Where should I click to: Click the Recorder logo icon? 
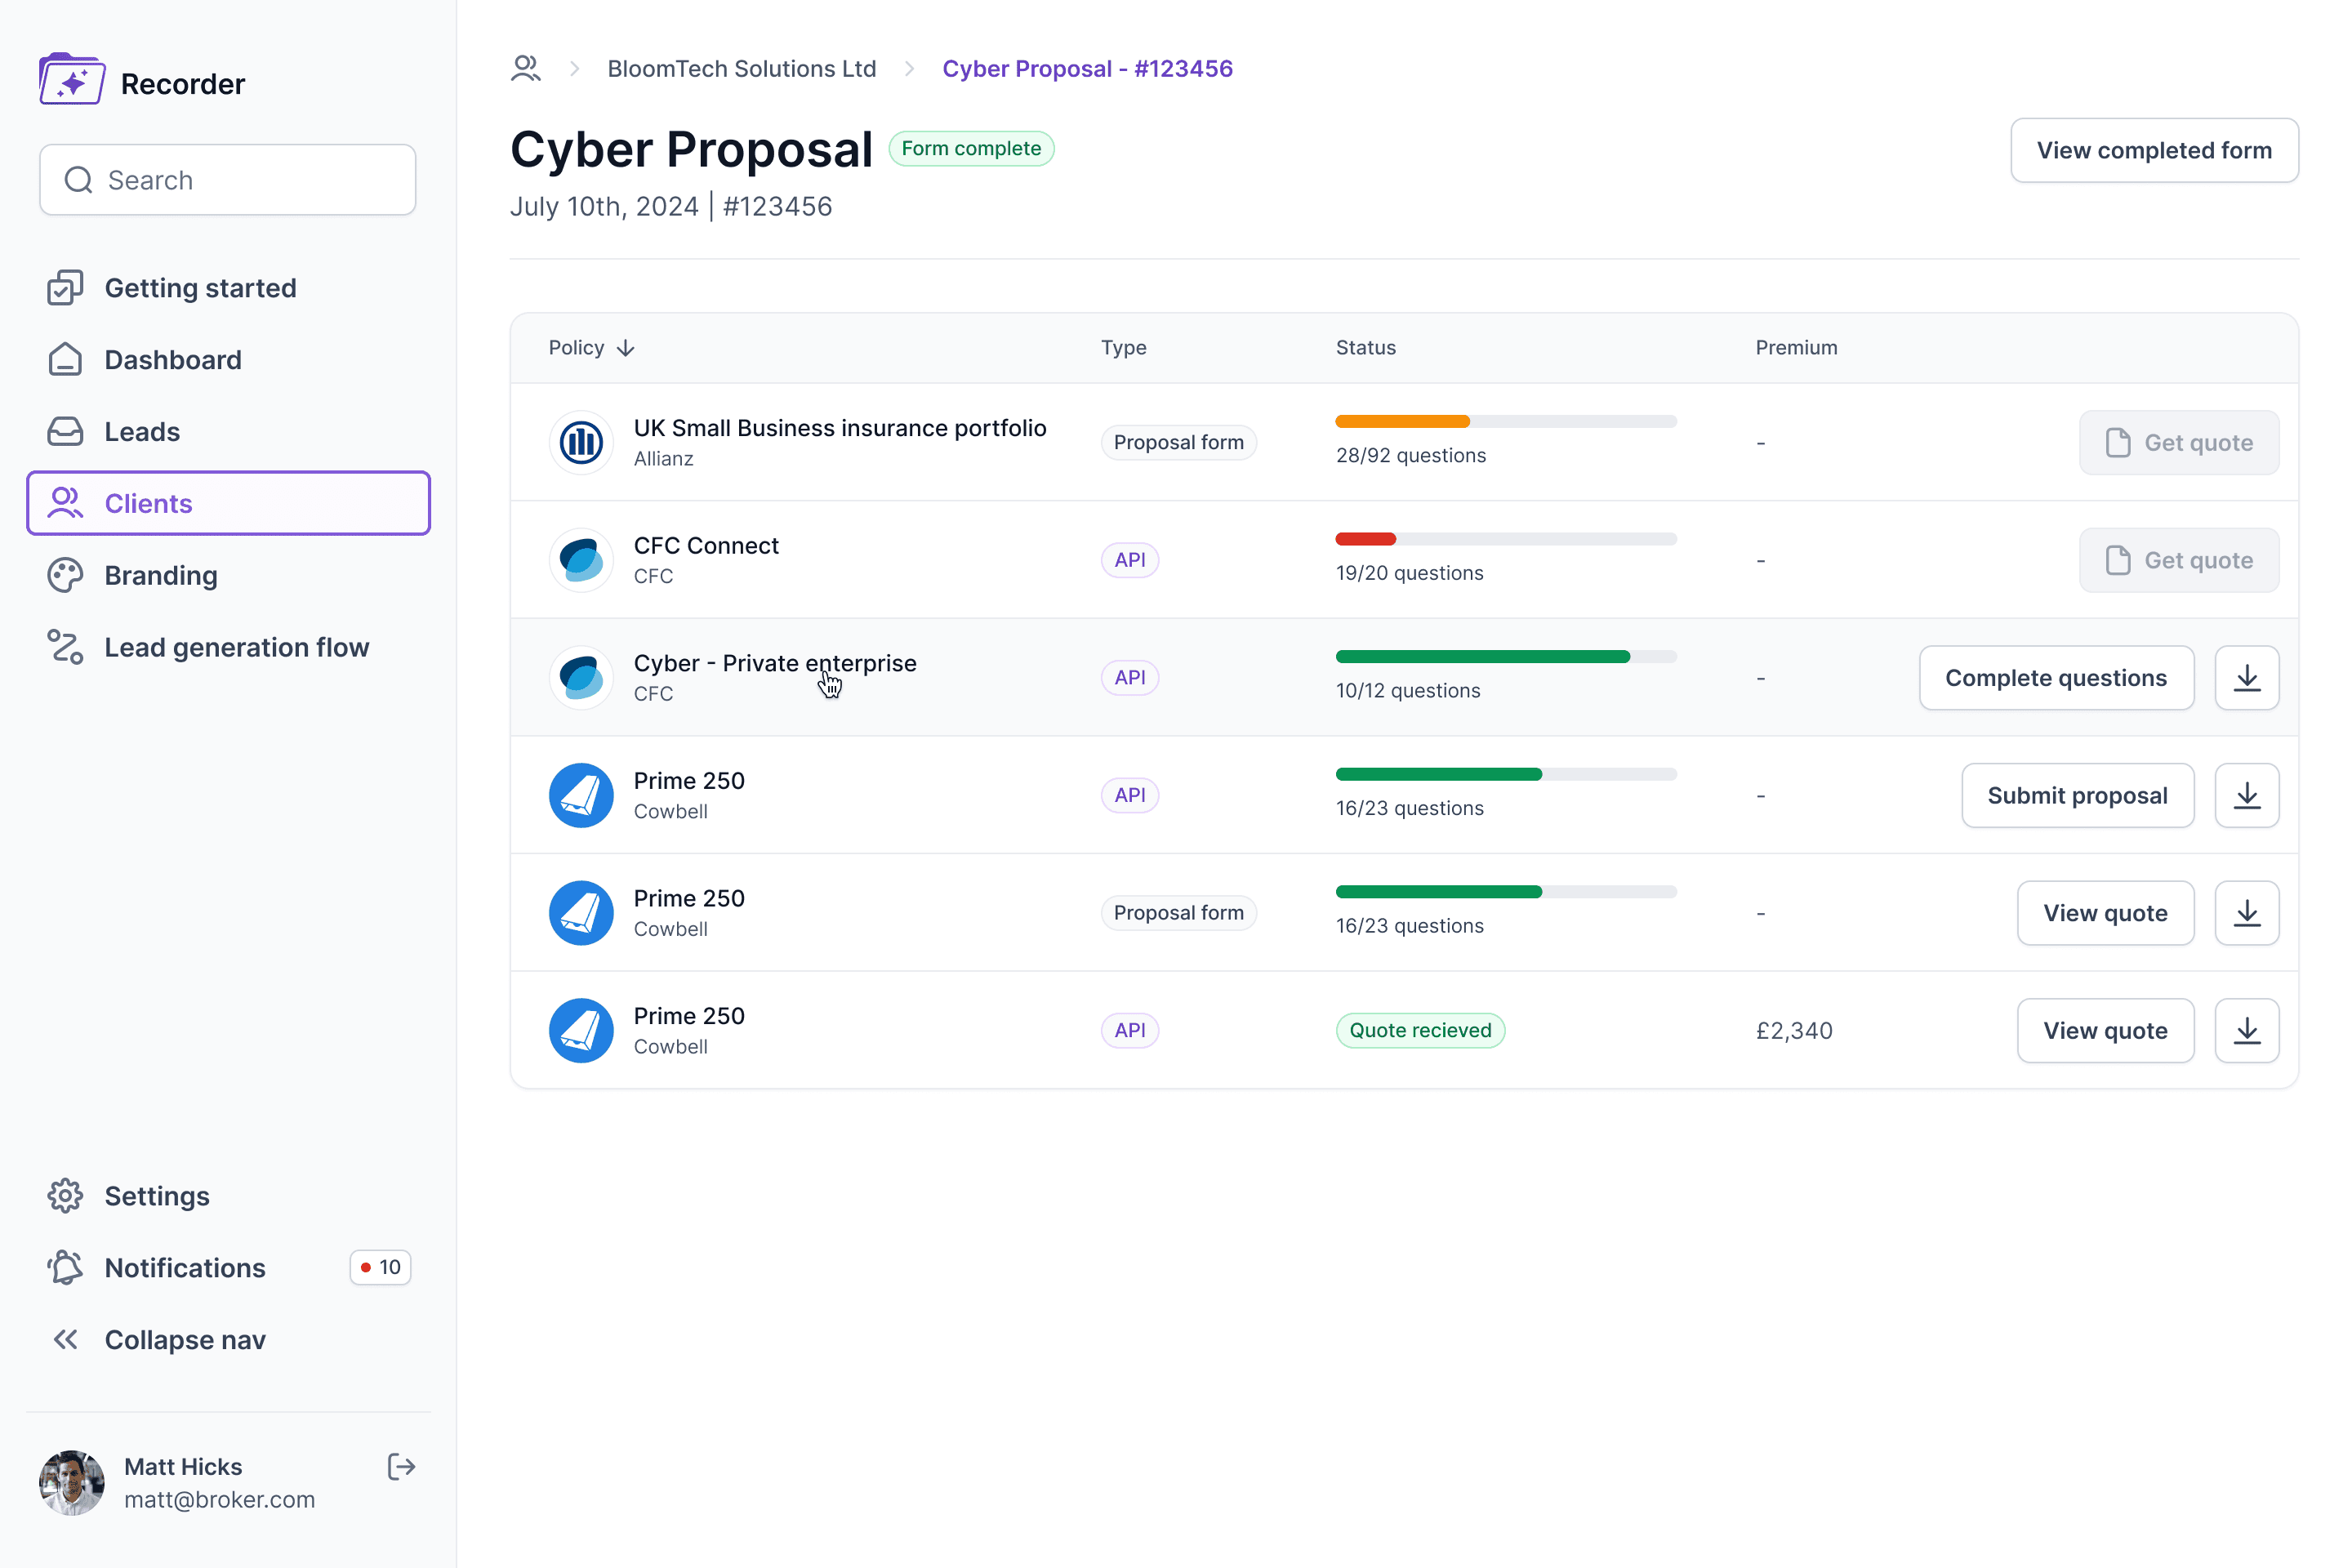pos(71,80)
